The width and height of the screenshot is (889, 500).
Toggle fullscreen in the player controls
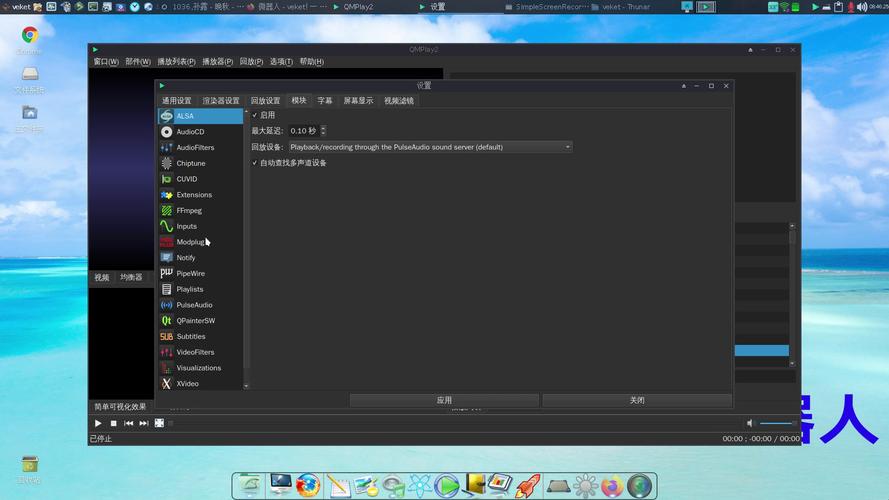point(159,423)
